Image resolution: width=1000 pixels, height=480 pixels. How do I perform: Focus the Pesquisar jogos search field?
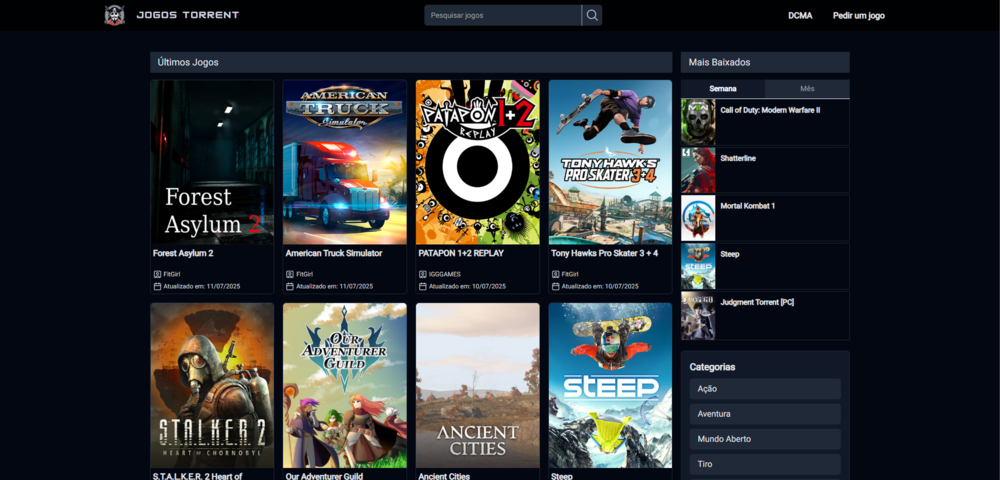[503, 15]
